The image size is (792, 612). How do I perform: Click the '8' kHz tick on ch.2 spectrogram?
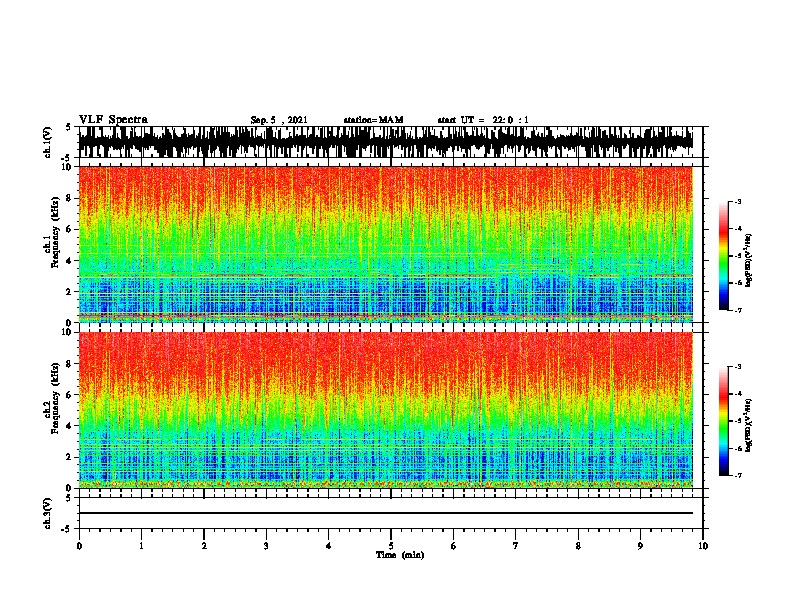[70, 364]
